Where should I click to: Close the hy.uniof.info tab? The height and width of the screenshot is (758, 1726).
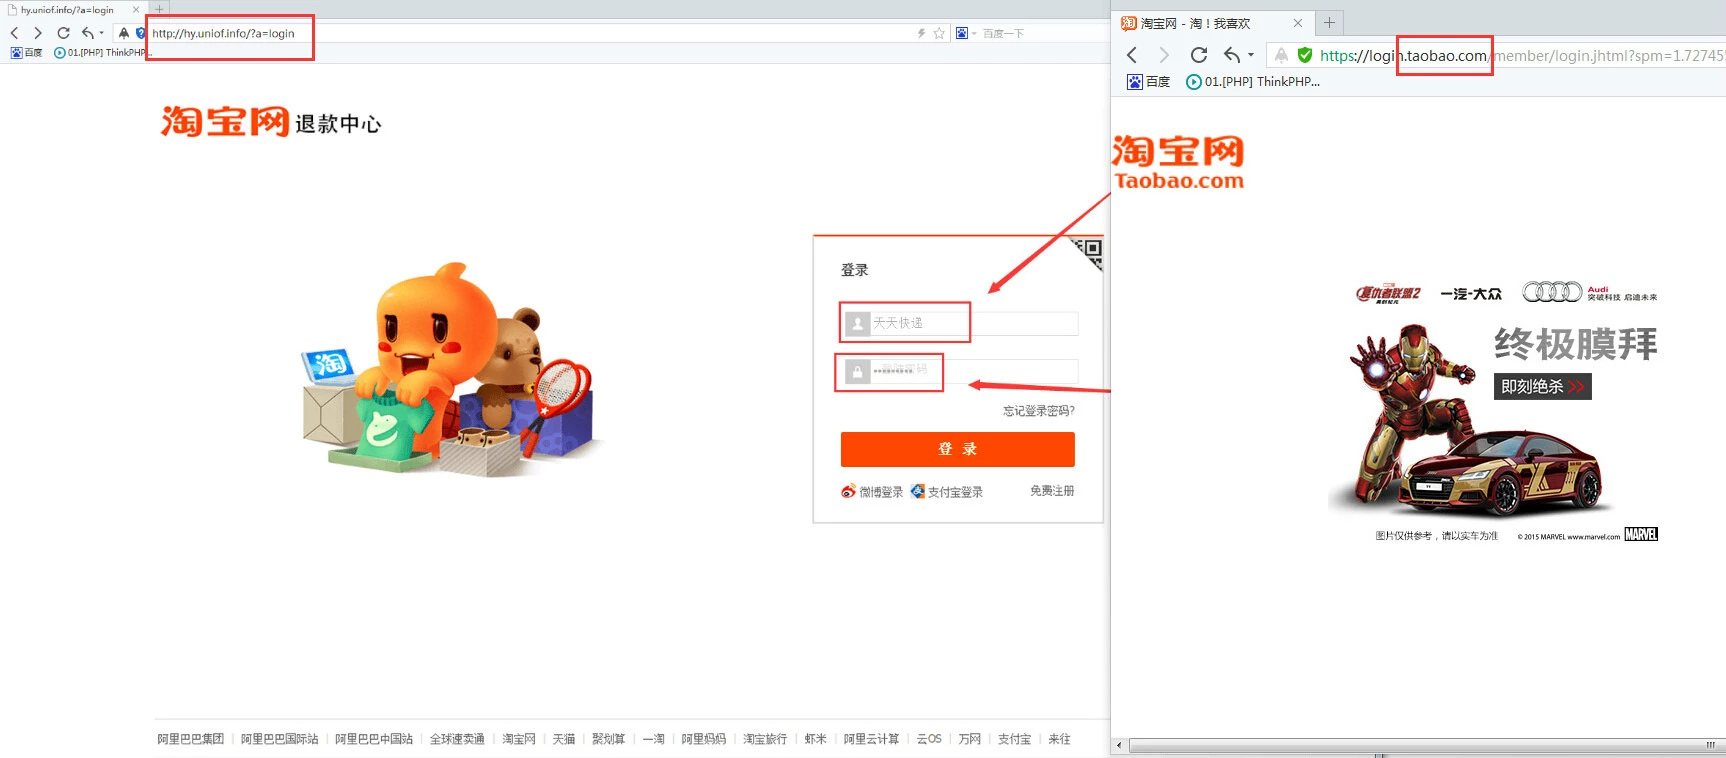pos(136,10)
